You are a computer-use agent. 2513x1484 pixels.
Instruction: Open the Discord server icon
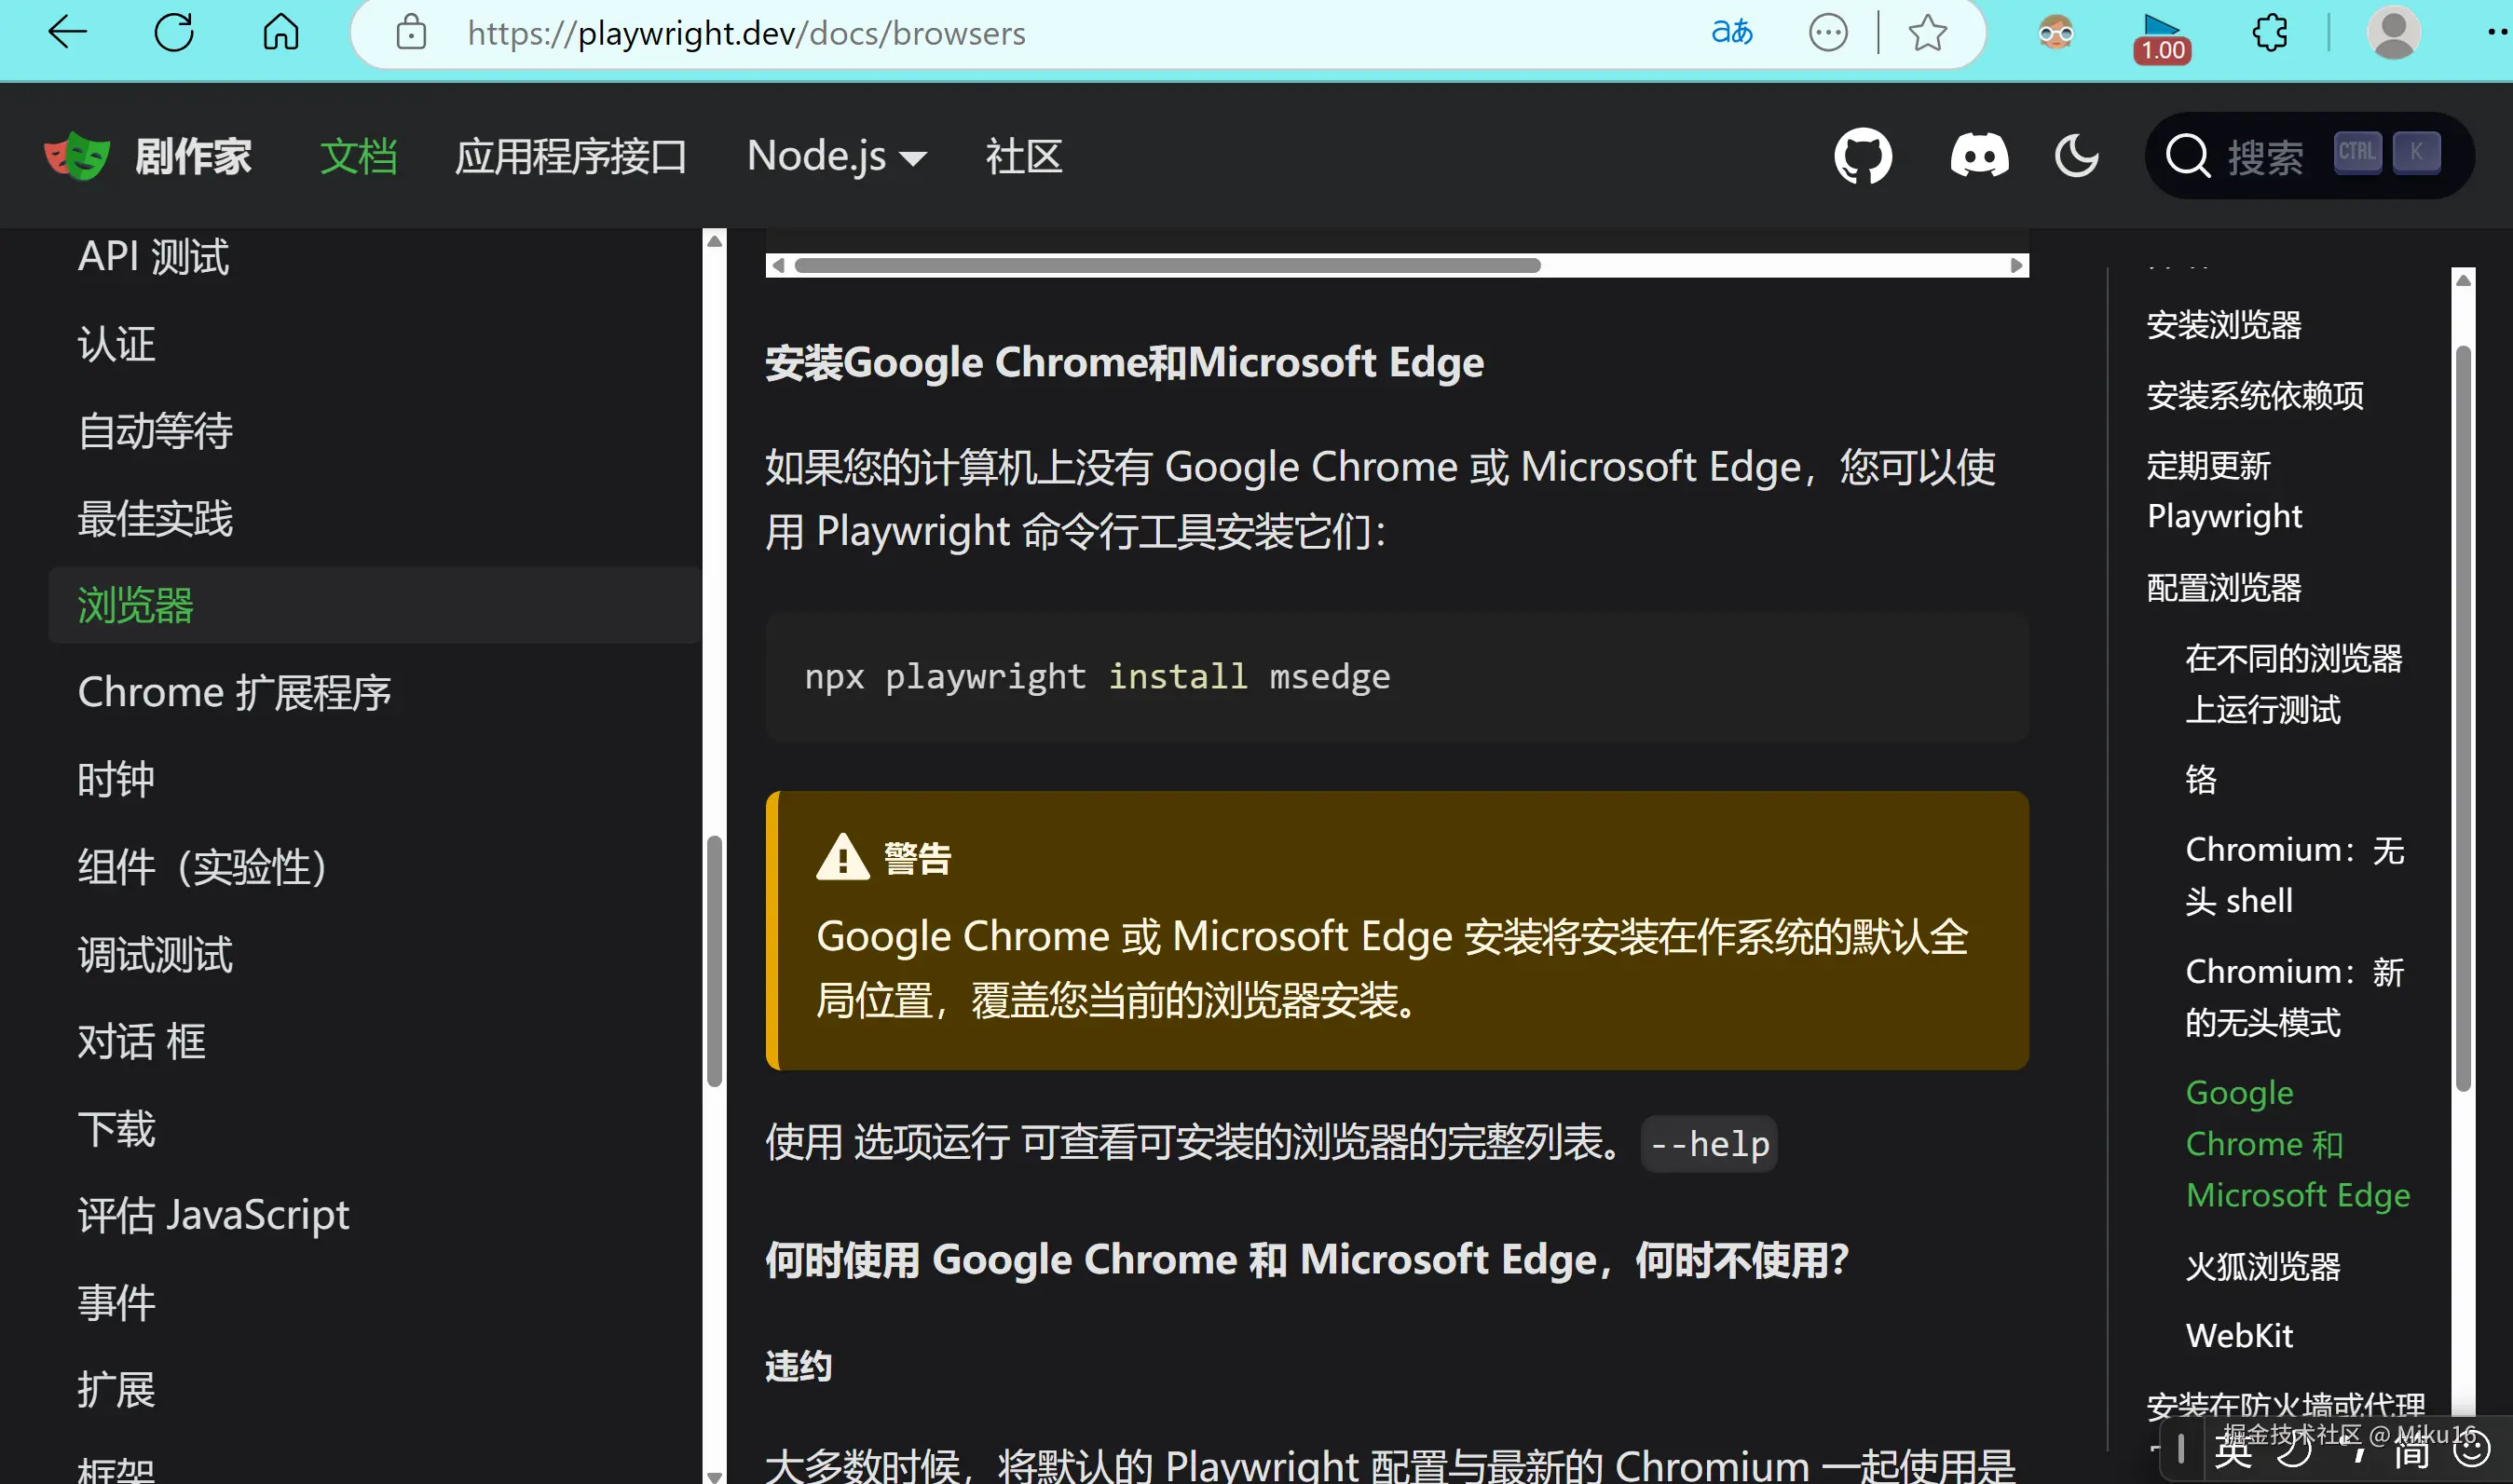pos(1979,156)
